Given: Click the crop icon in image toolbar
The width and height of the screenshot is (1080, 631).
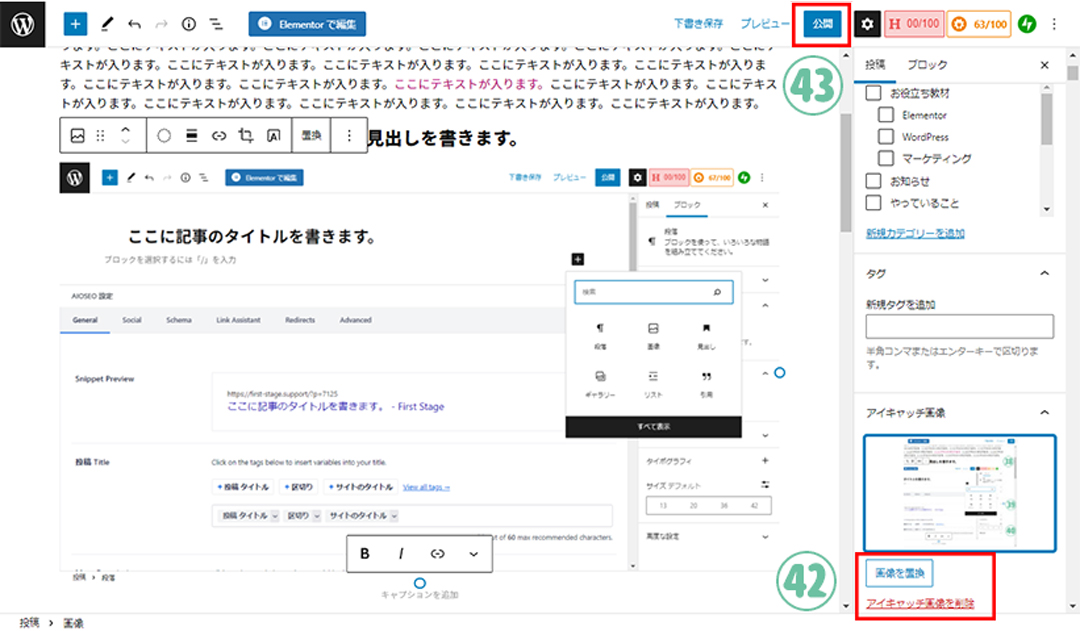Looking at the screenshot, I should pyautogui.click(x=246, y=135).
